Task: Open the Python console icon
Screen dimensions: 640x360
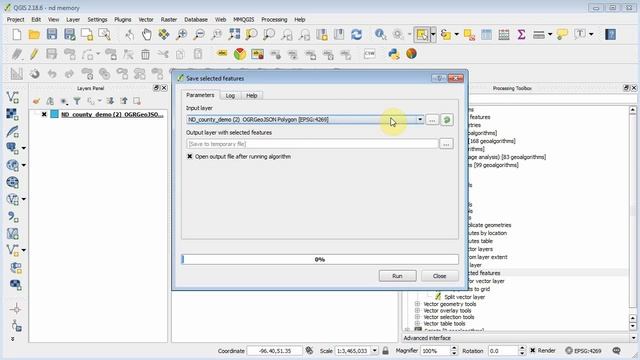Action: [x=394, y=54]
